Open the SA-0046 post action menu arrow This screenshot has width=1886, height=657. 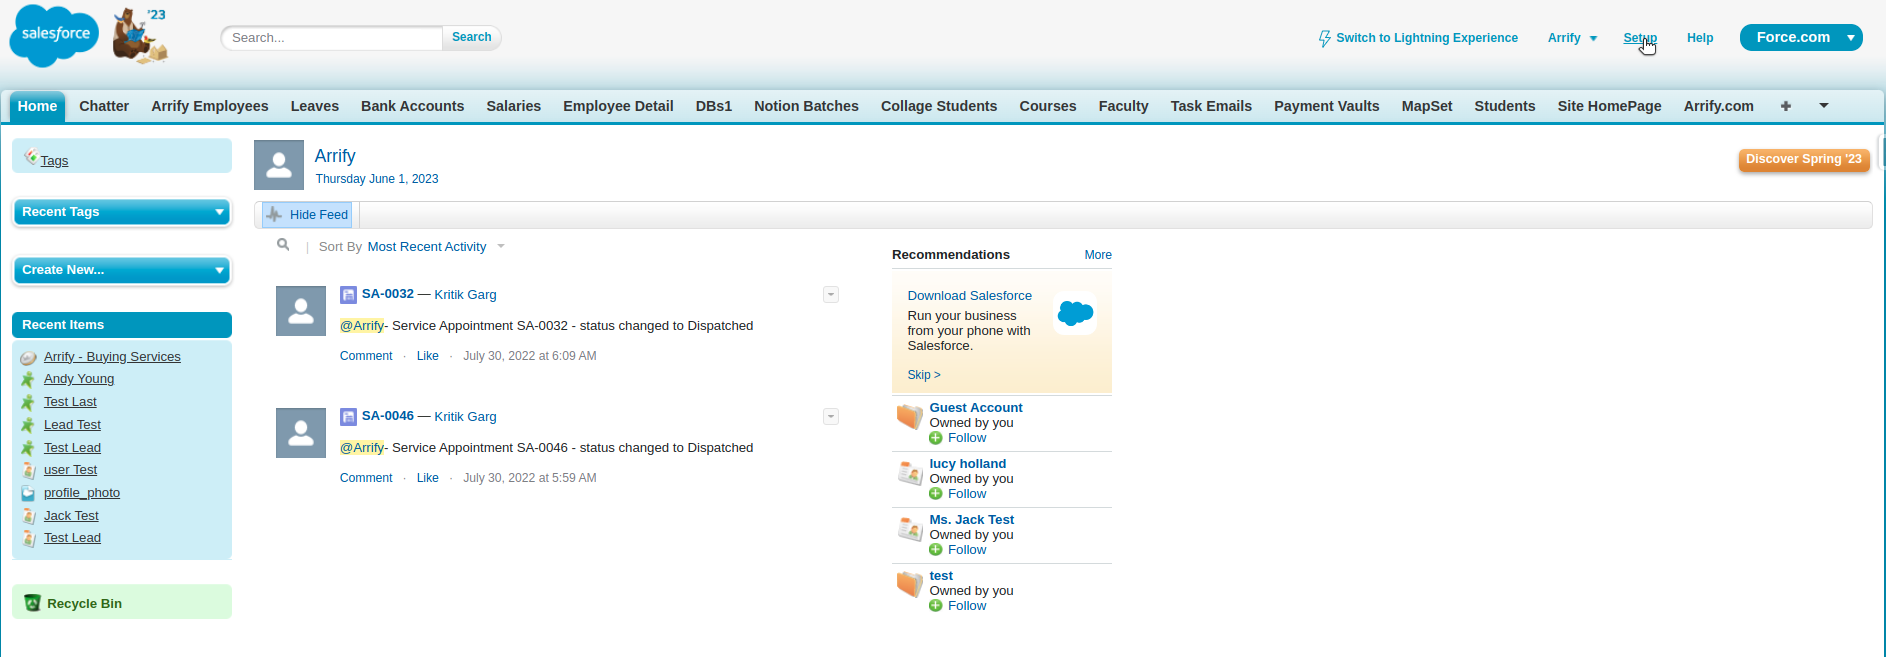click(x=831, y=416)
